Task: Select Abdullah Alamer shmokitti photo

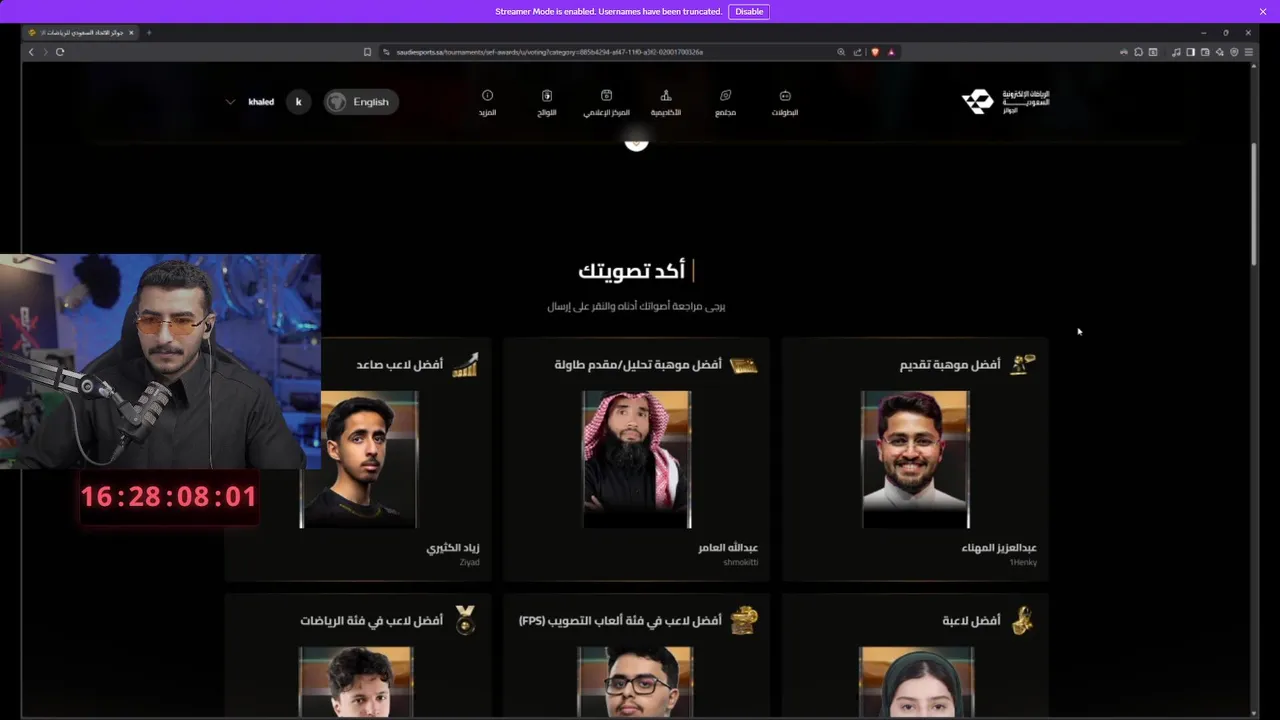Action: coord(637,459)
